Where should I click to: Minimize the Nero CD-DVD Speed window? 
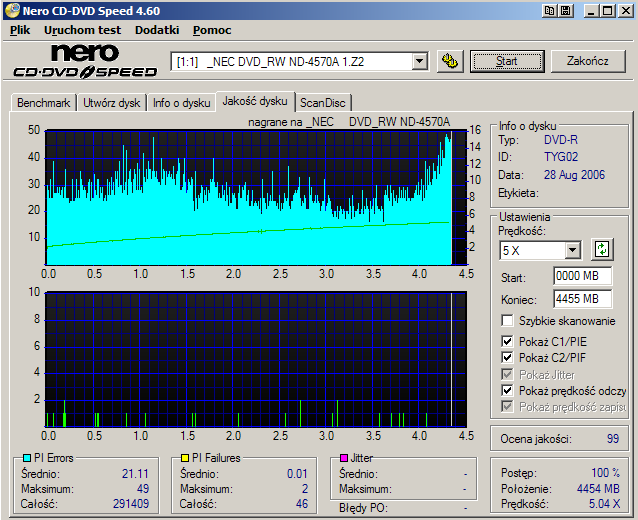[x=591, y=11]
